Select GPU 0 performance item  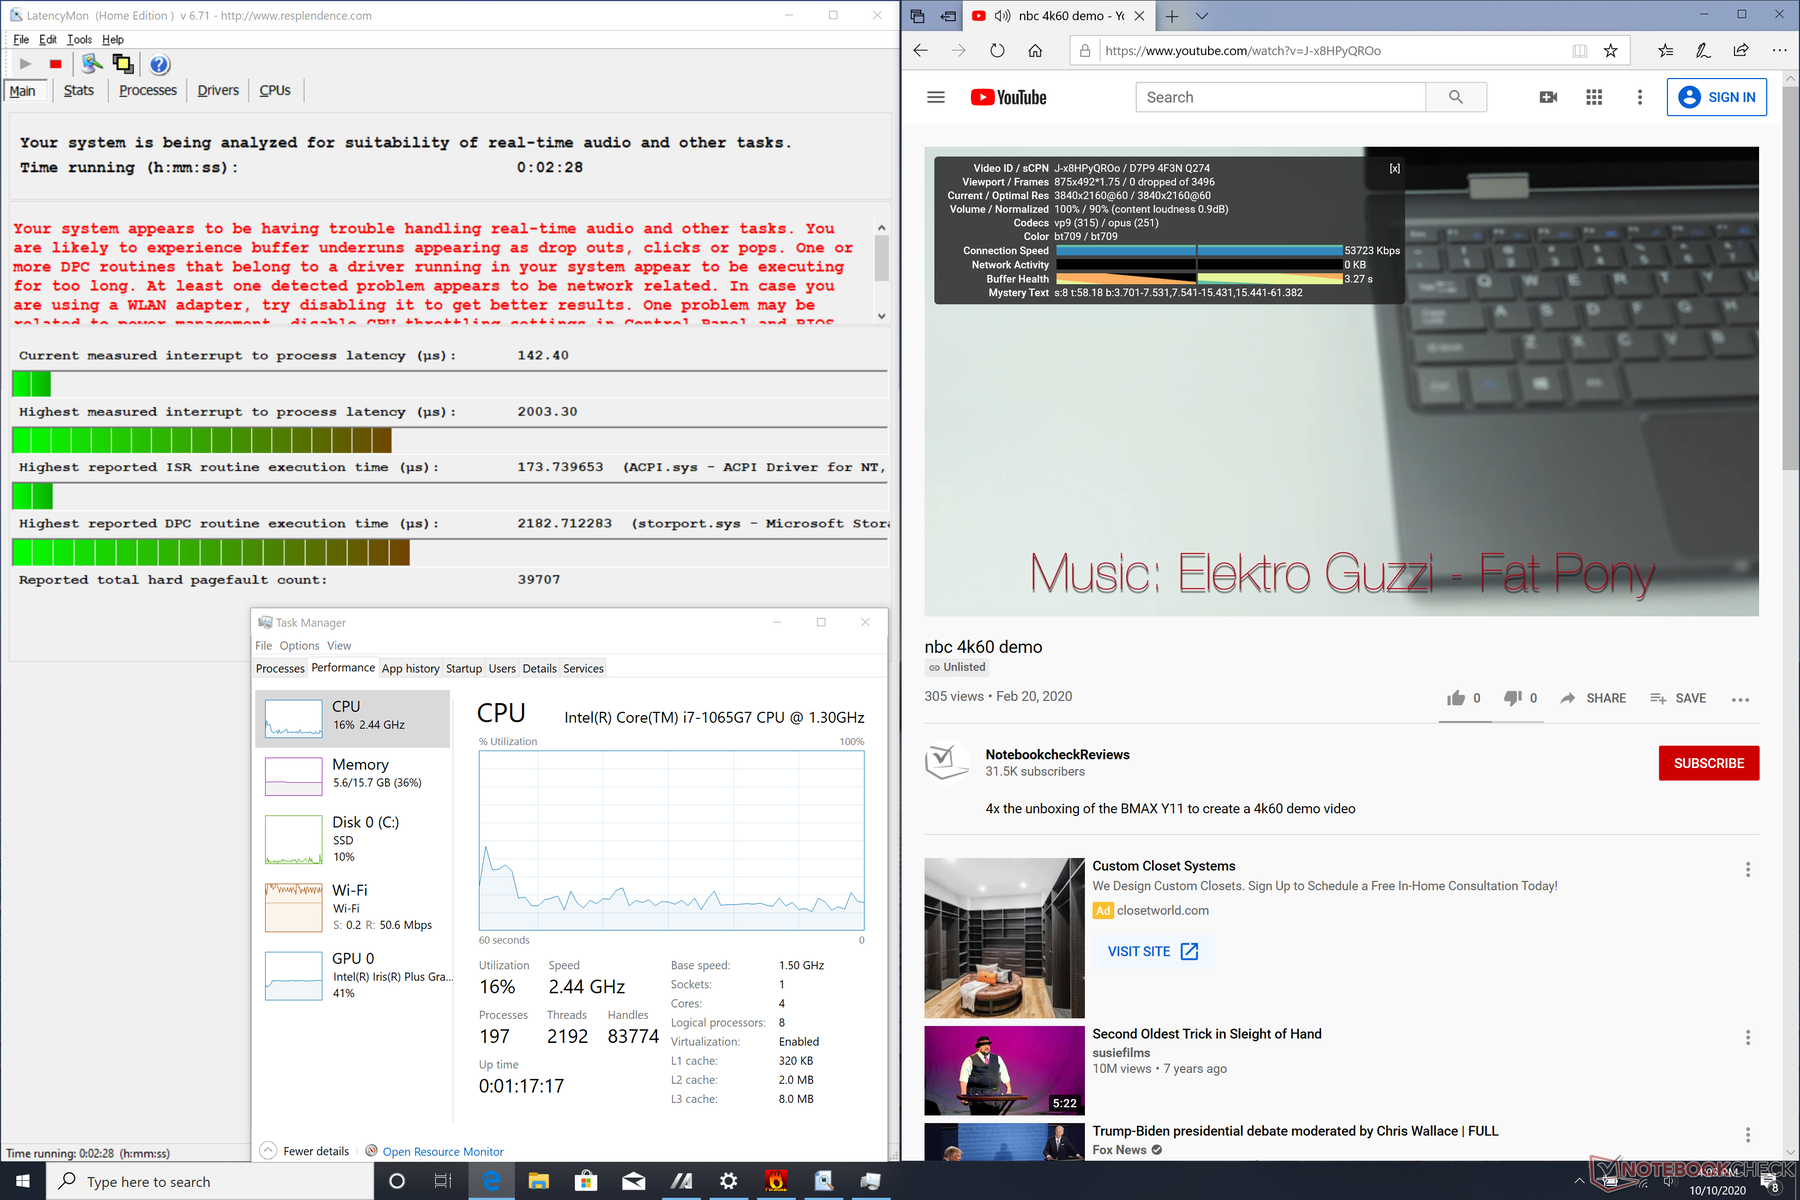point(352,974)
